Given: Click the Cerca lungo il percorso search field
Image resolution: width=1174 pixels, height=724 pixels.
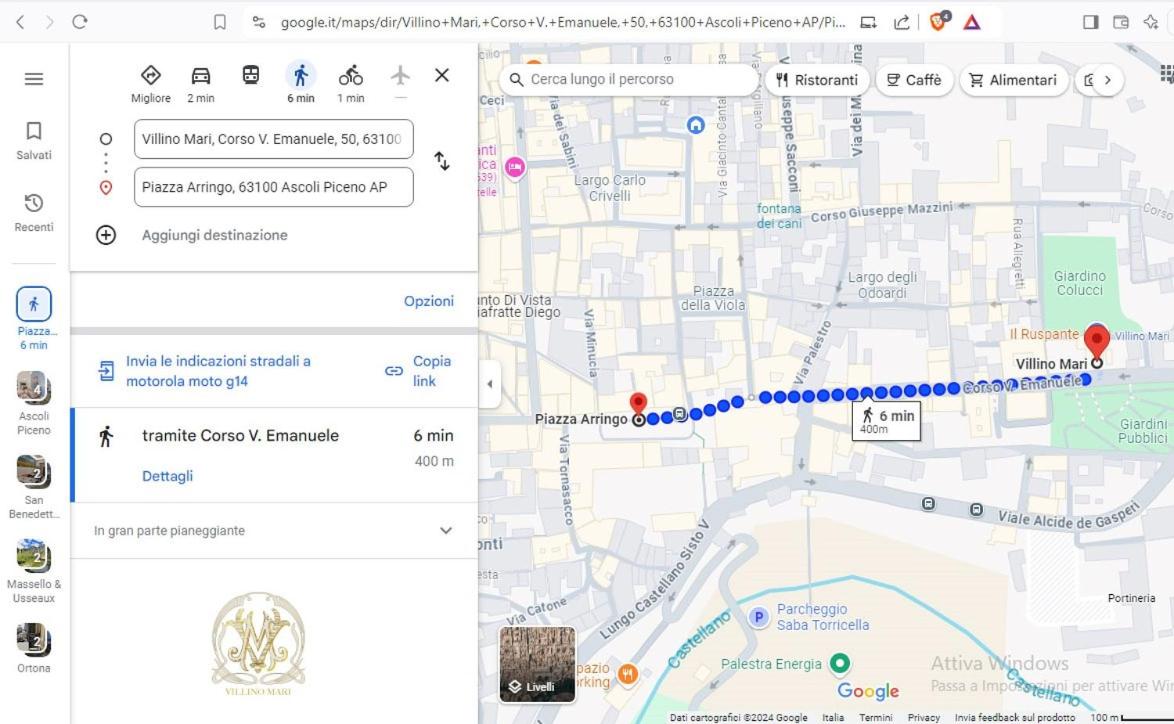Looking at the screenshot, I should [x=629, y=79].
